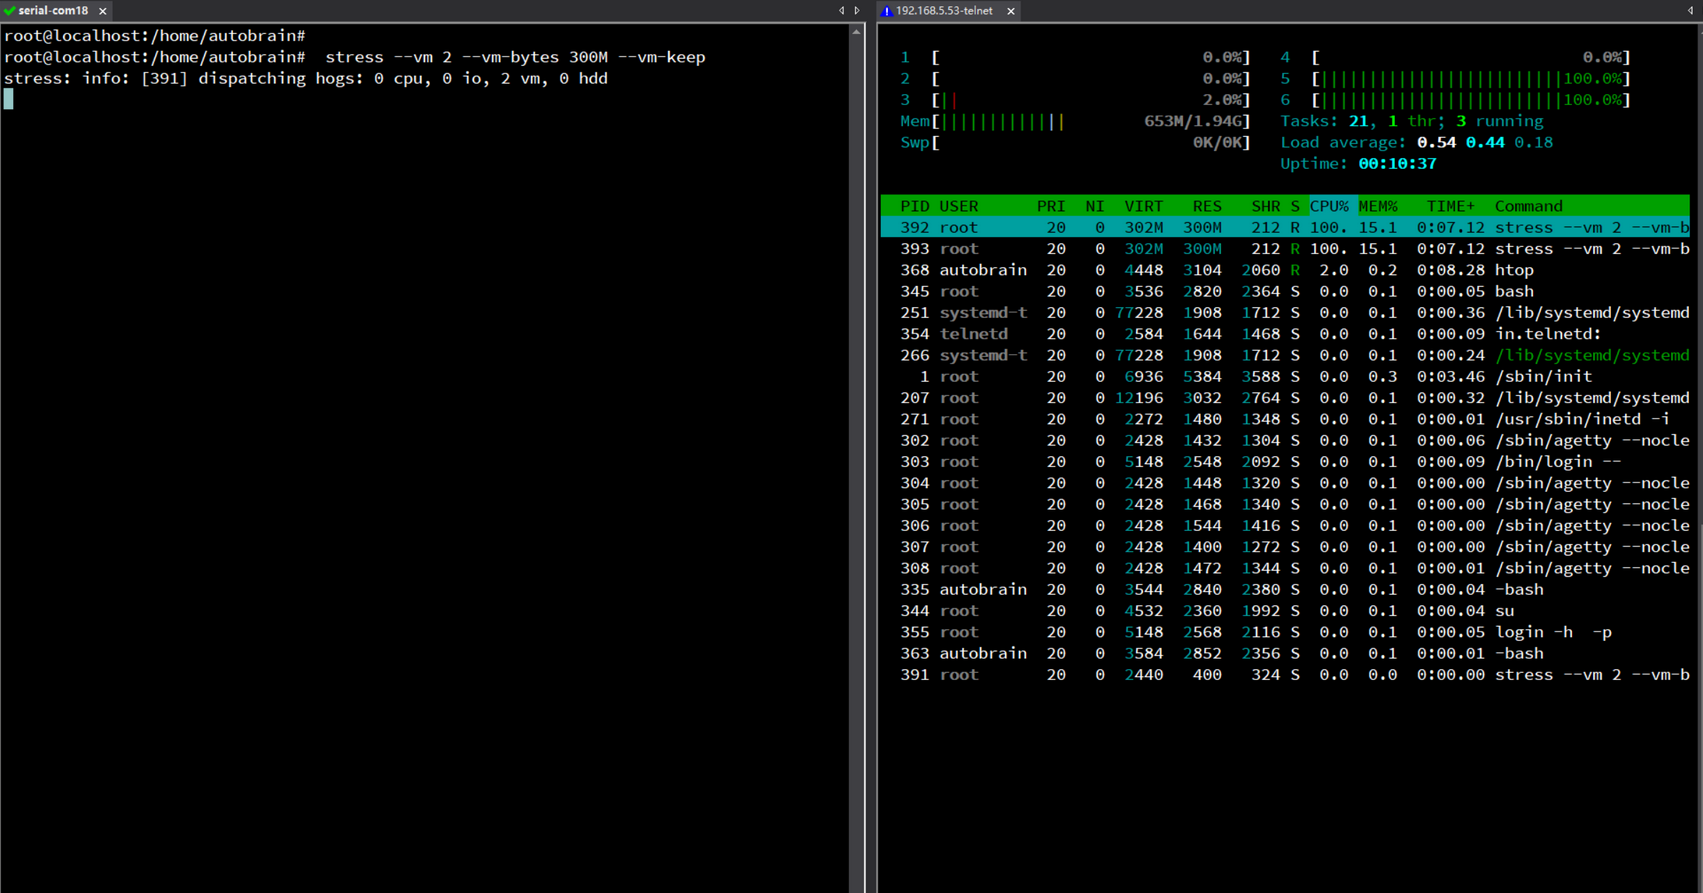Click the green connected checkmark on serial-com18 tab
This screenshot has height=893, width=1703.
click(9, 10)
